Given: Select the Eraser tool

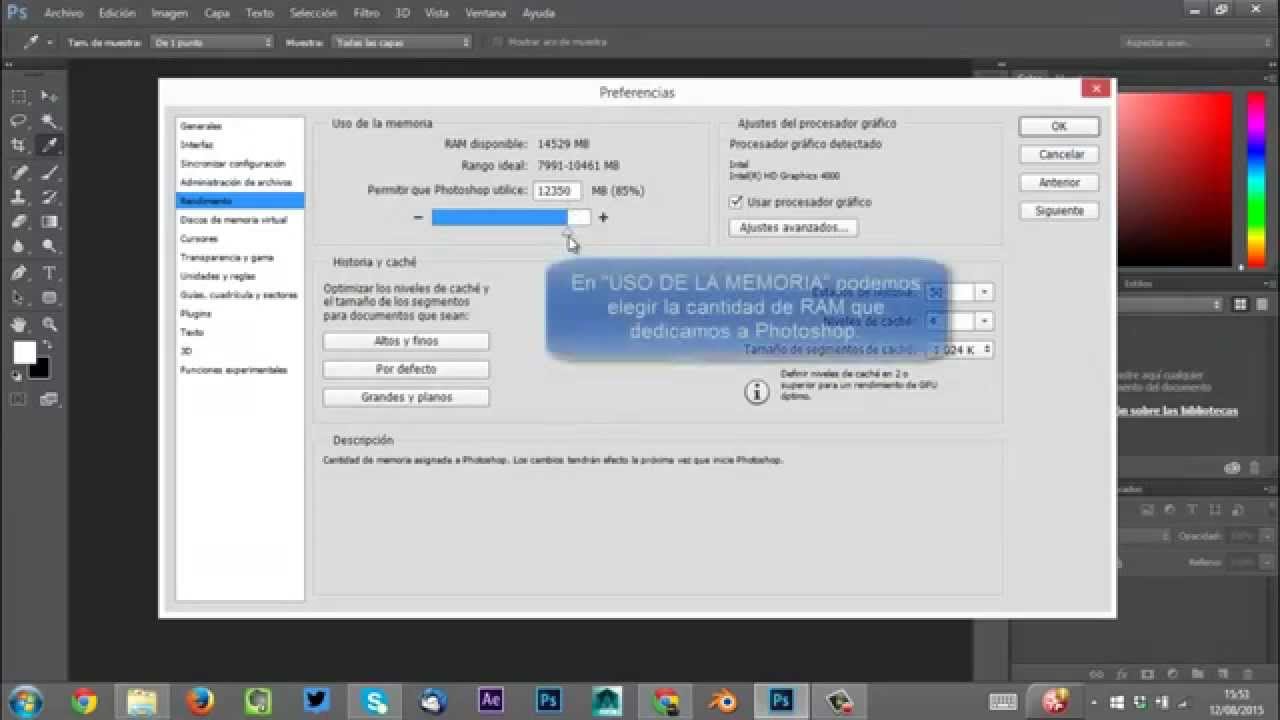Looking at the screenshot, I should pyautogui.click(x=19, y=222).
